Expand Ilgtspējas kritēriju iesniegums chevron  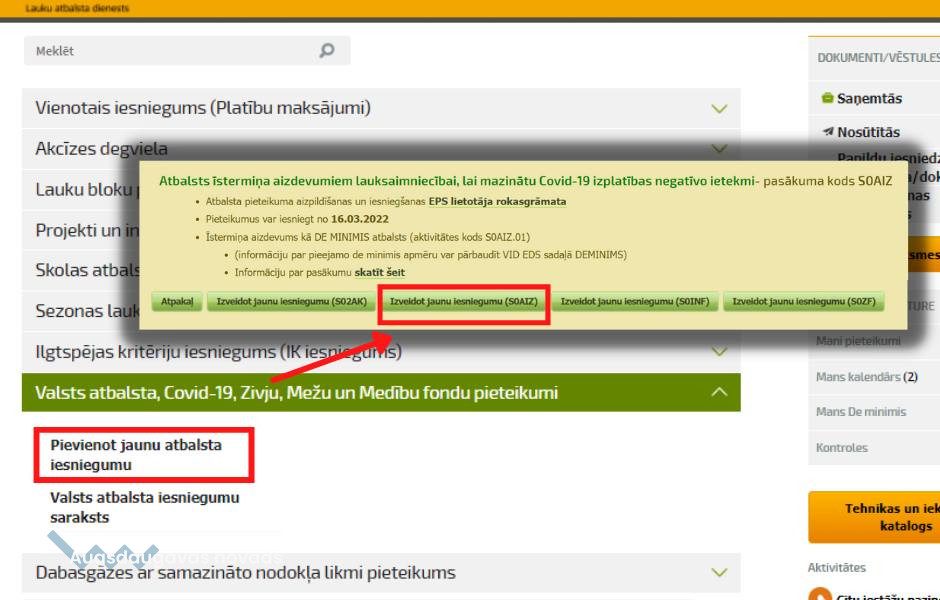(x=718, y=352)
